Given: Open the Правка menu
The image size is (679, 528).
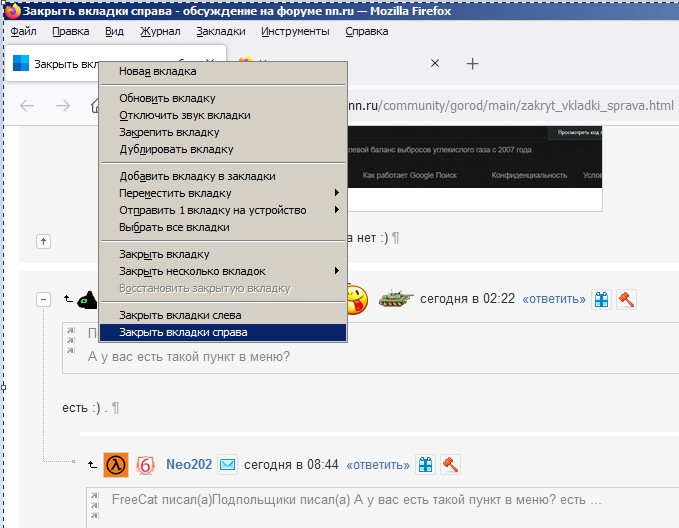Looking at the screenshot, I should click(71, 31).
